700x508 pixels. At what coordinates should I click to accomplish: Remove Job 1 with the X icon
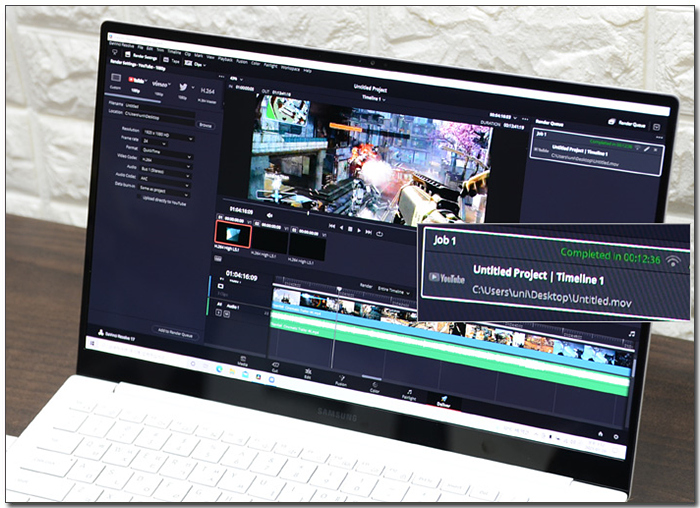(x=655, y=150)
